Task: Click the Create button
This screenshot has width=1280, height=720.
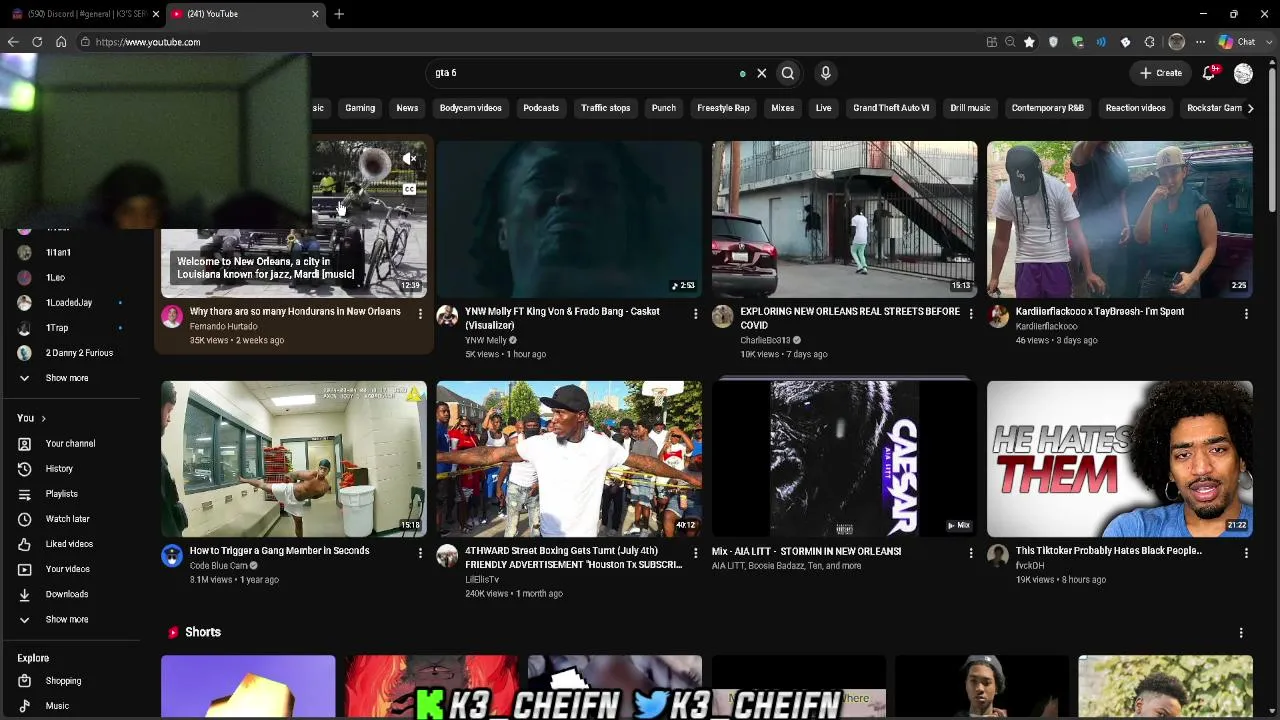Action: coord(1161,73)
